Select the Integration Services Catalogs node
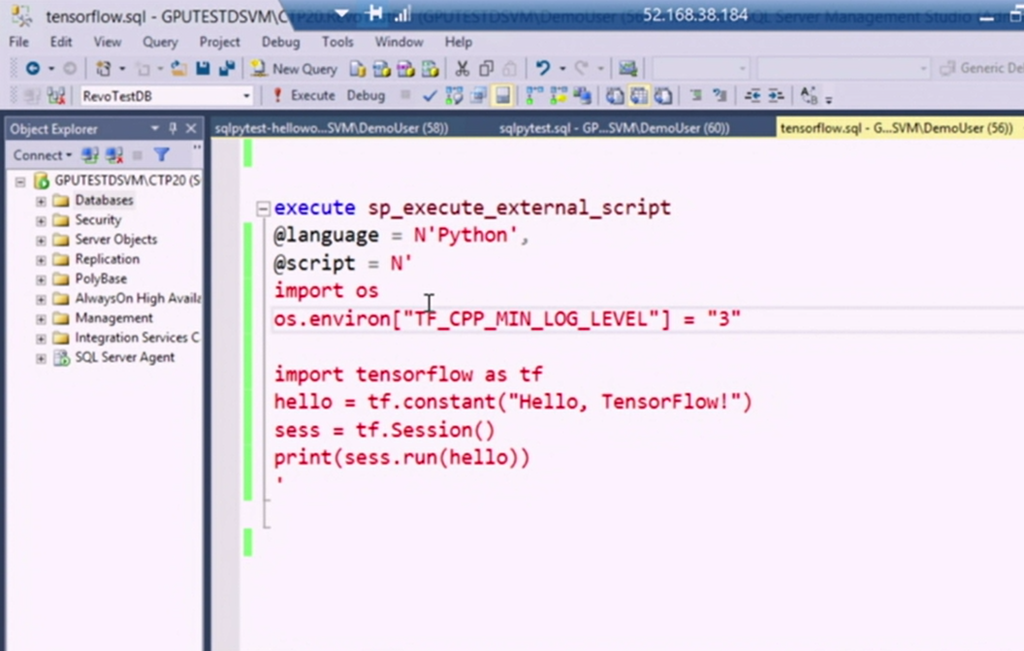Image resolution: width=1024 pixels, height=651 pixels. coord(136,338)
